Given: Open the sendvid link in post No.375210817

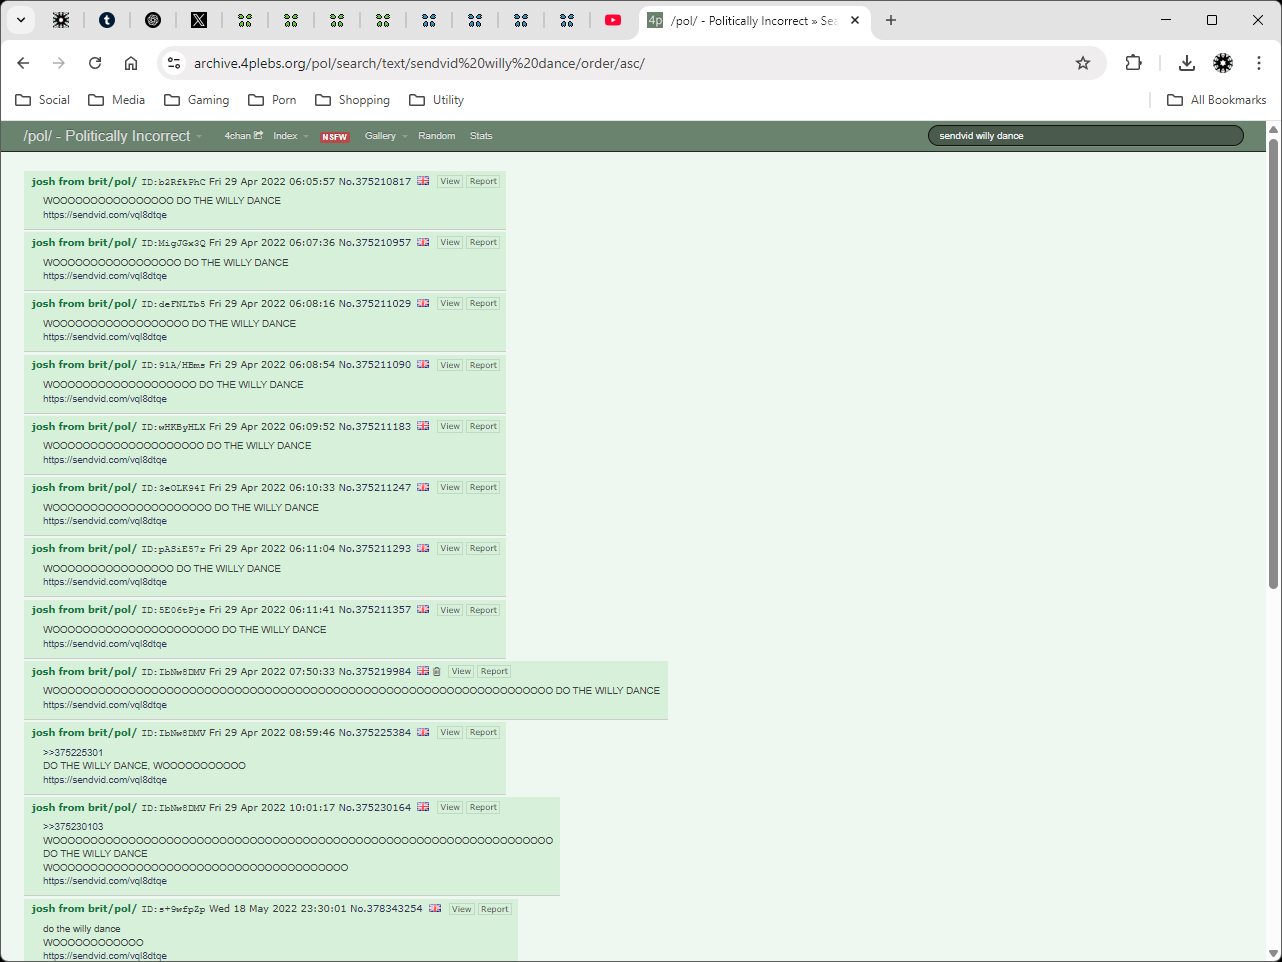Looking at the screenshot, I should 105,215.
